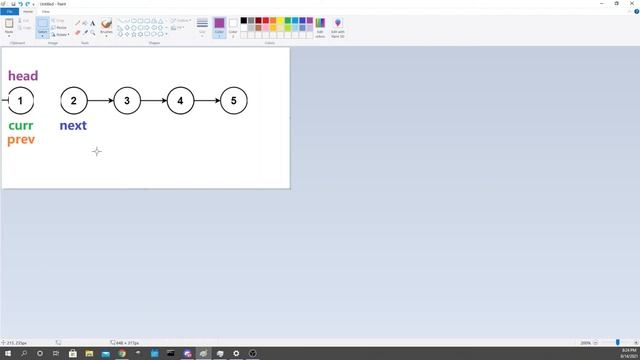Open Customize Quick Access Toolbar dropdown

coord(33,4)
